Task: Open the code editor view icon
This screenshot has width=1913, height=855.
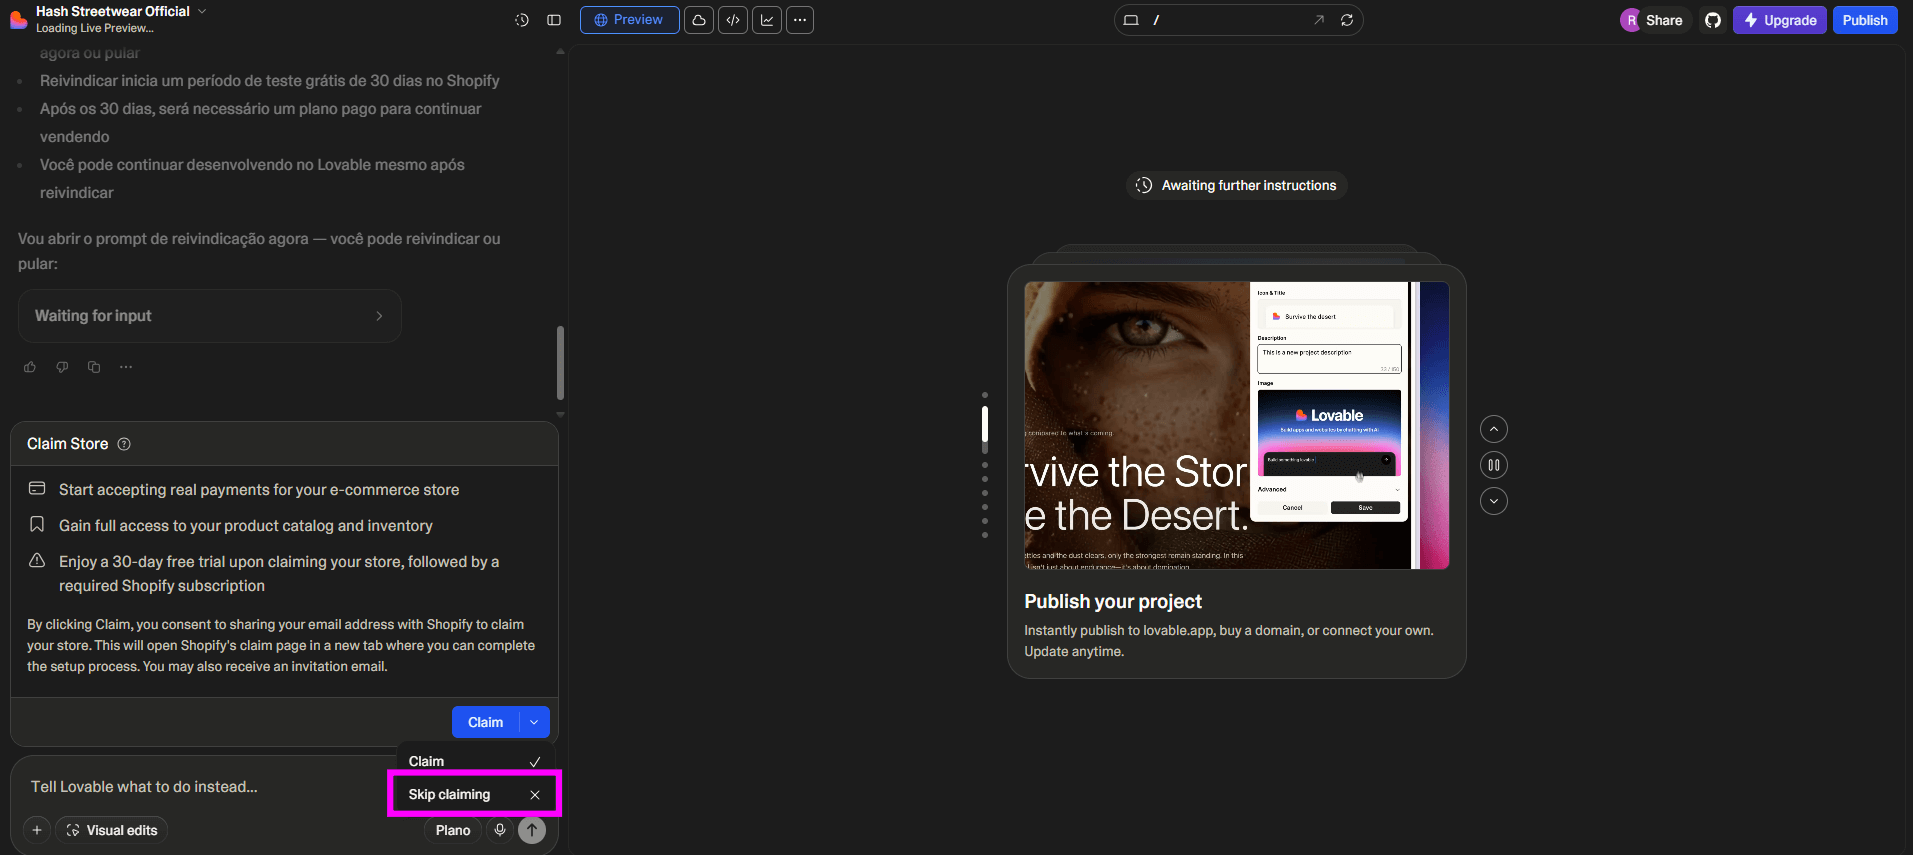Action: point(733,20)
